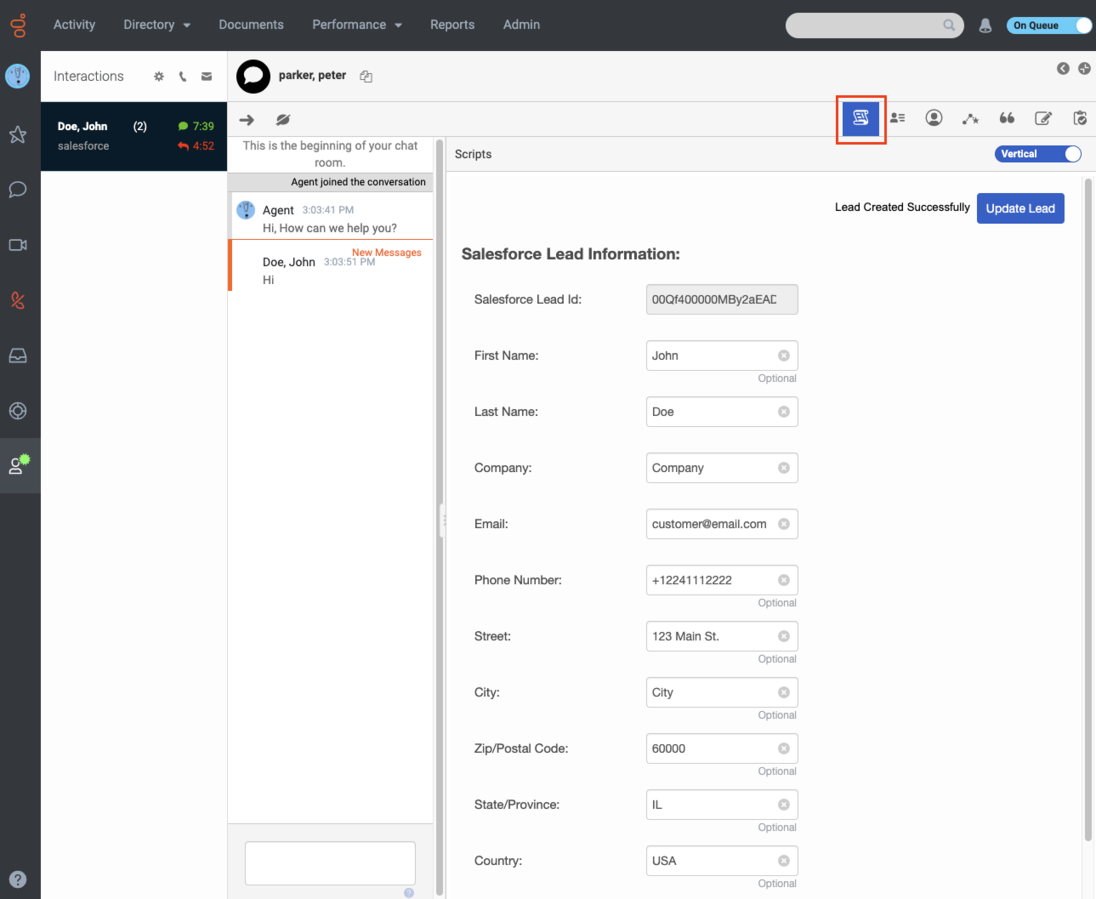
Task: Select the Doe, John interaction
Action: tap(134, 136)
